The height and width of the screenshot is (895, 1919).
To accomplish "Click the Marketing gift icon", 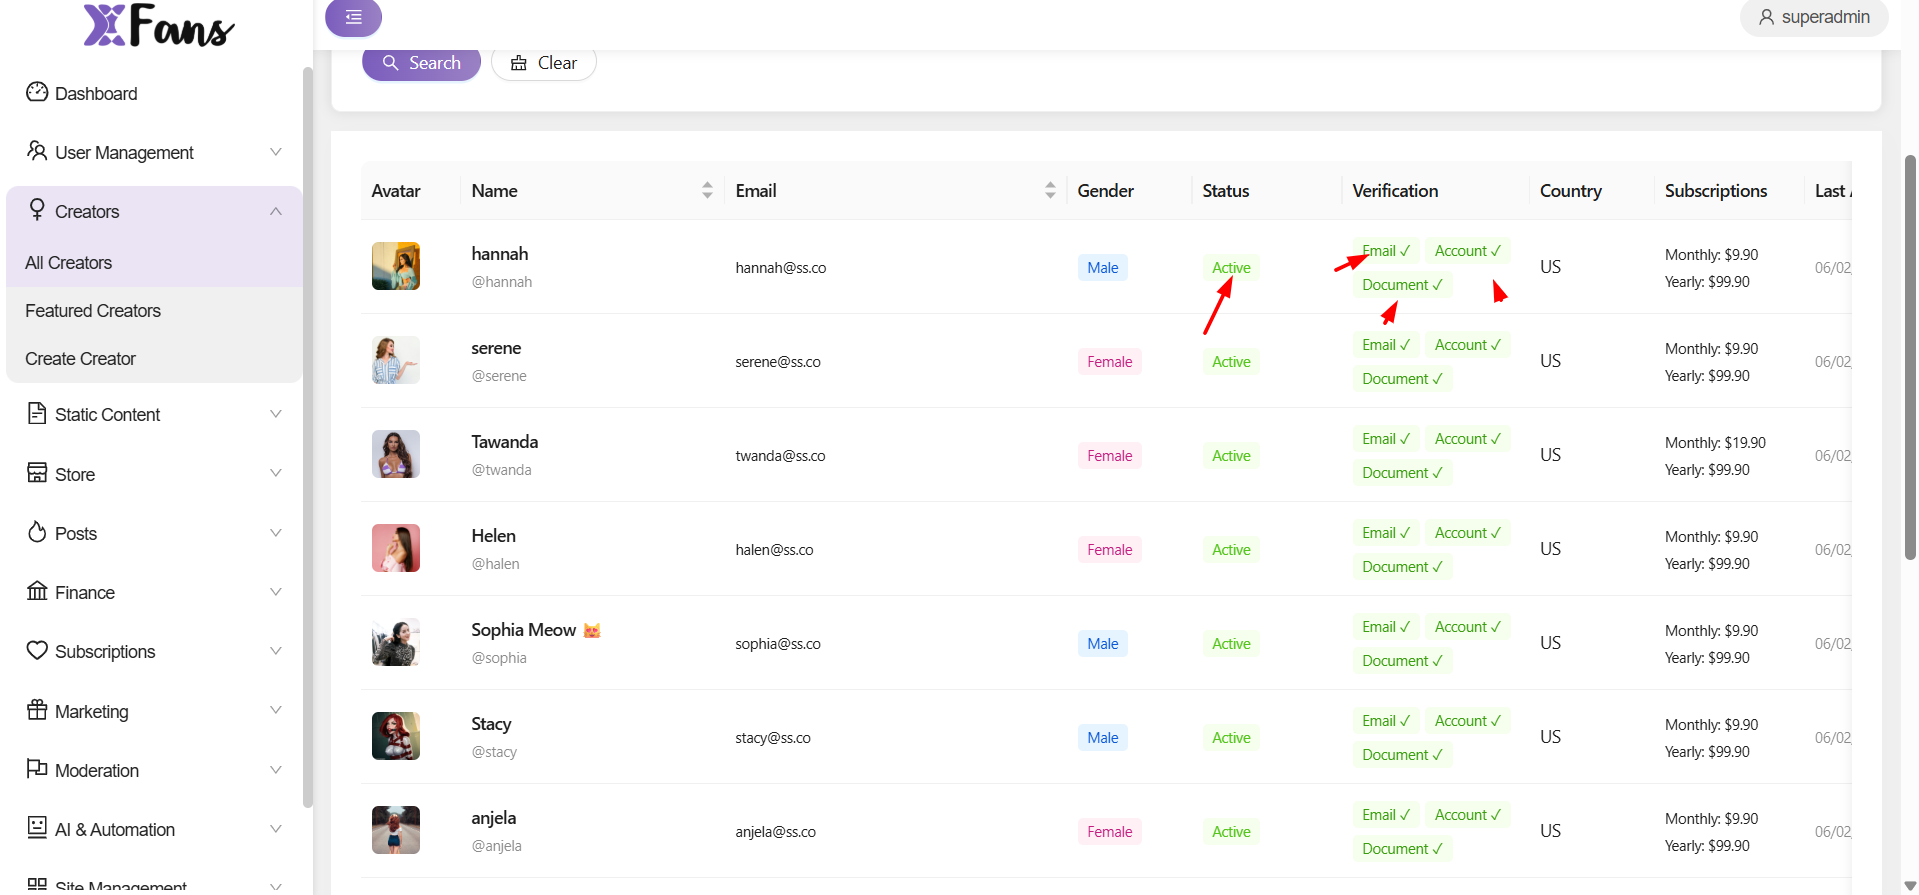I will [37, 710].
